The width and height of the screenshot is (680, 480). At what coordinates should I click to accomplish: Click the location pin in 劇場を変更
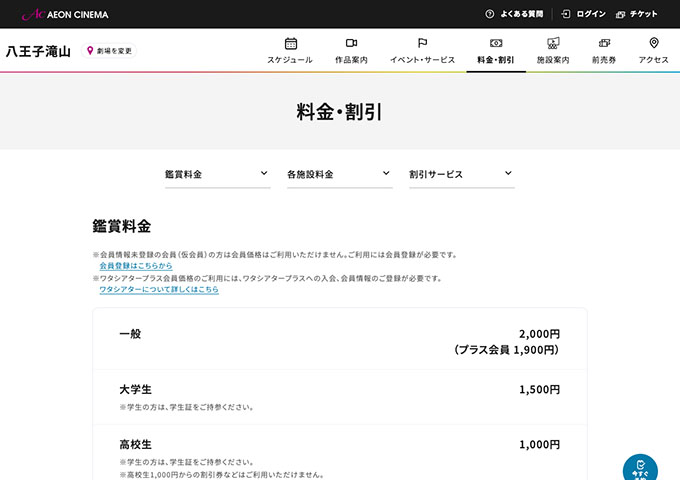click(x=90, y=51)
